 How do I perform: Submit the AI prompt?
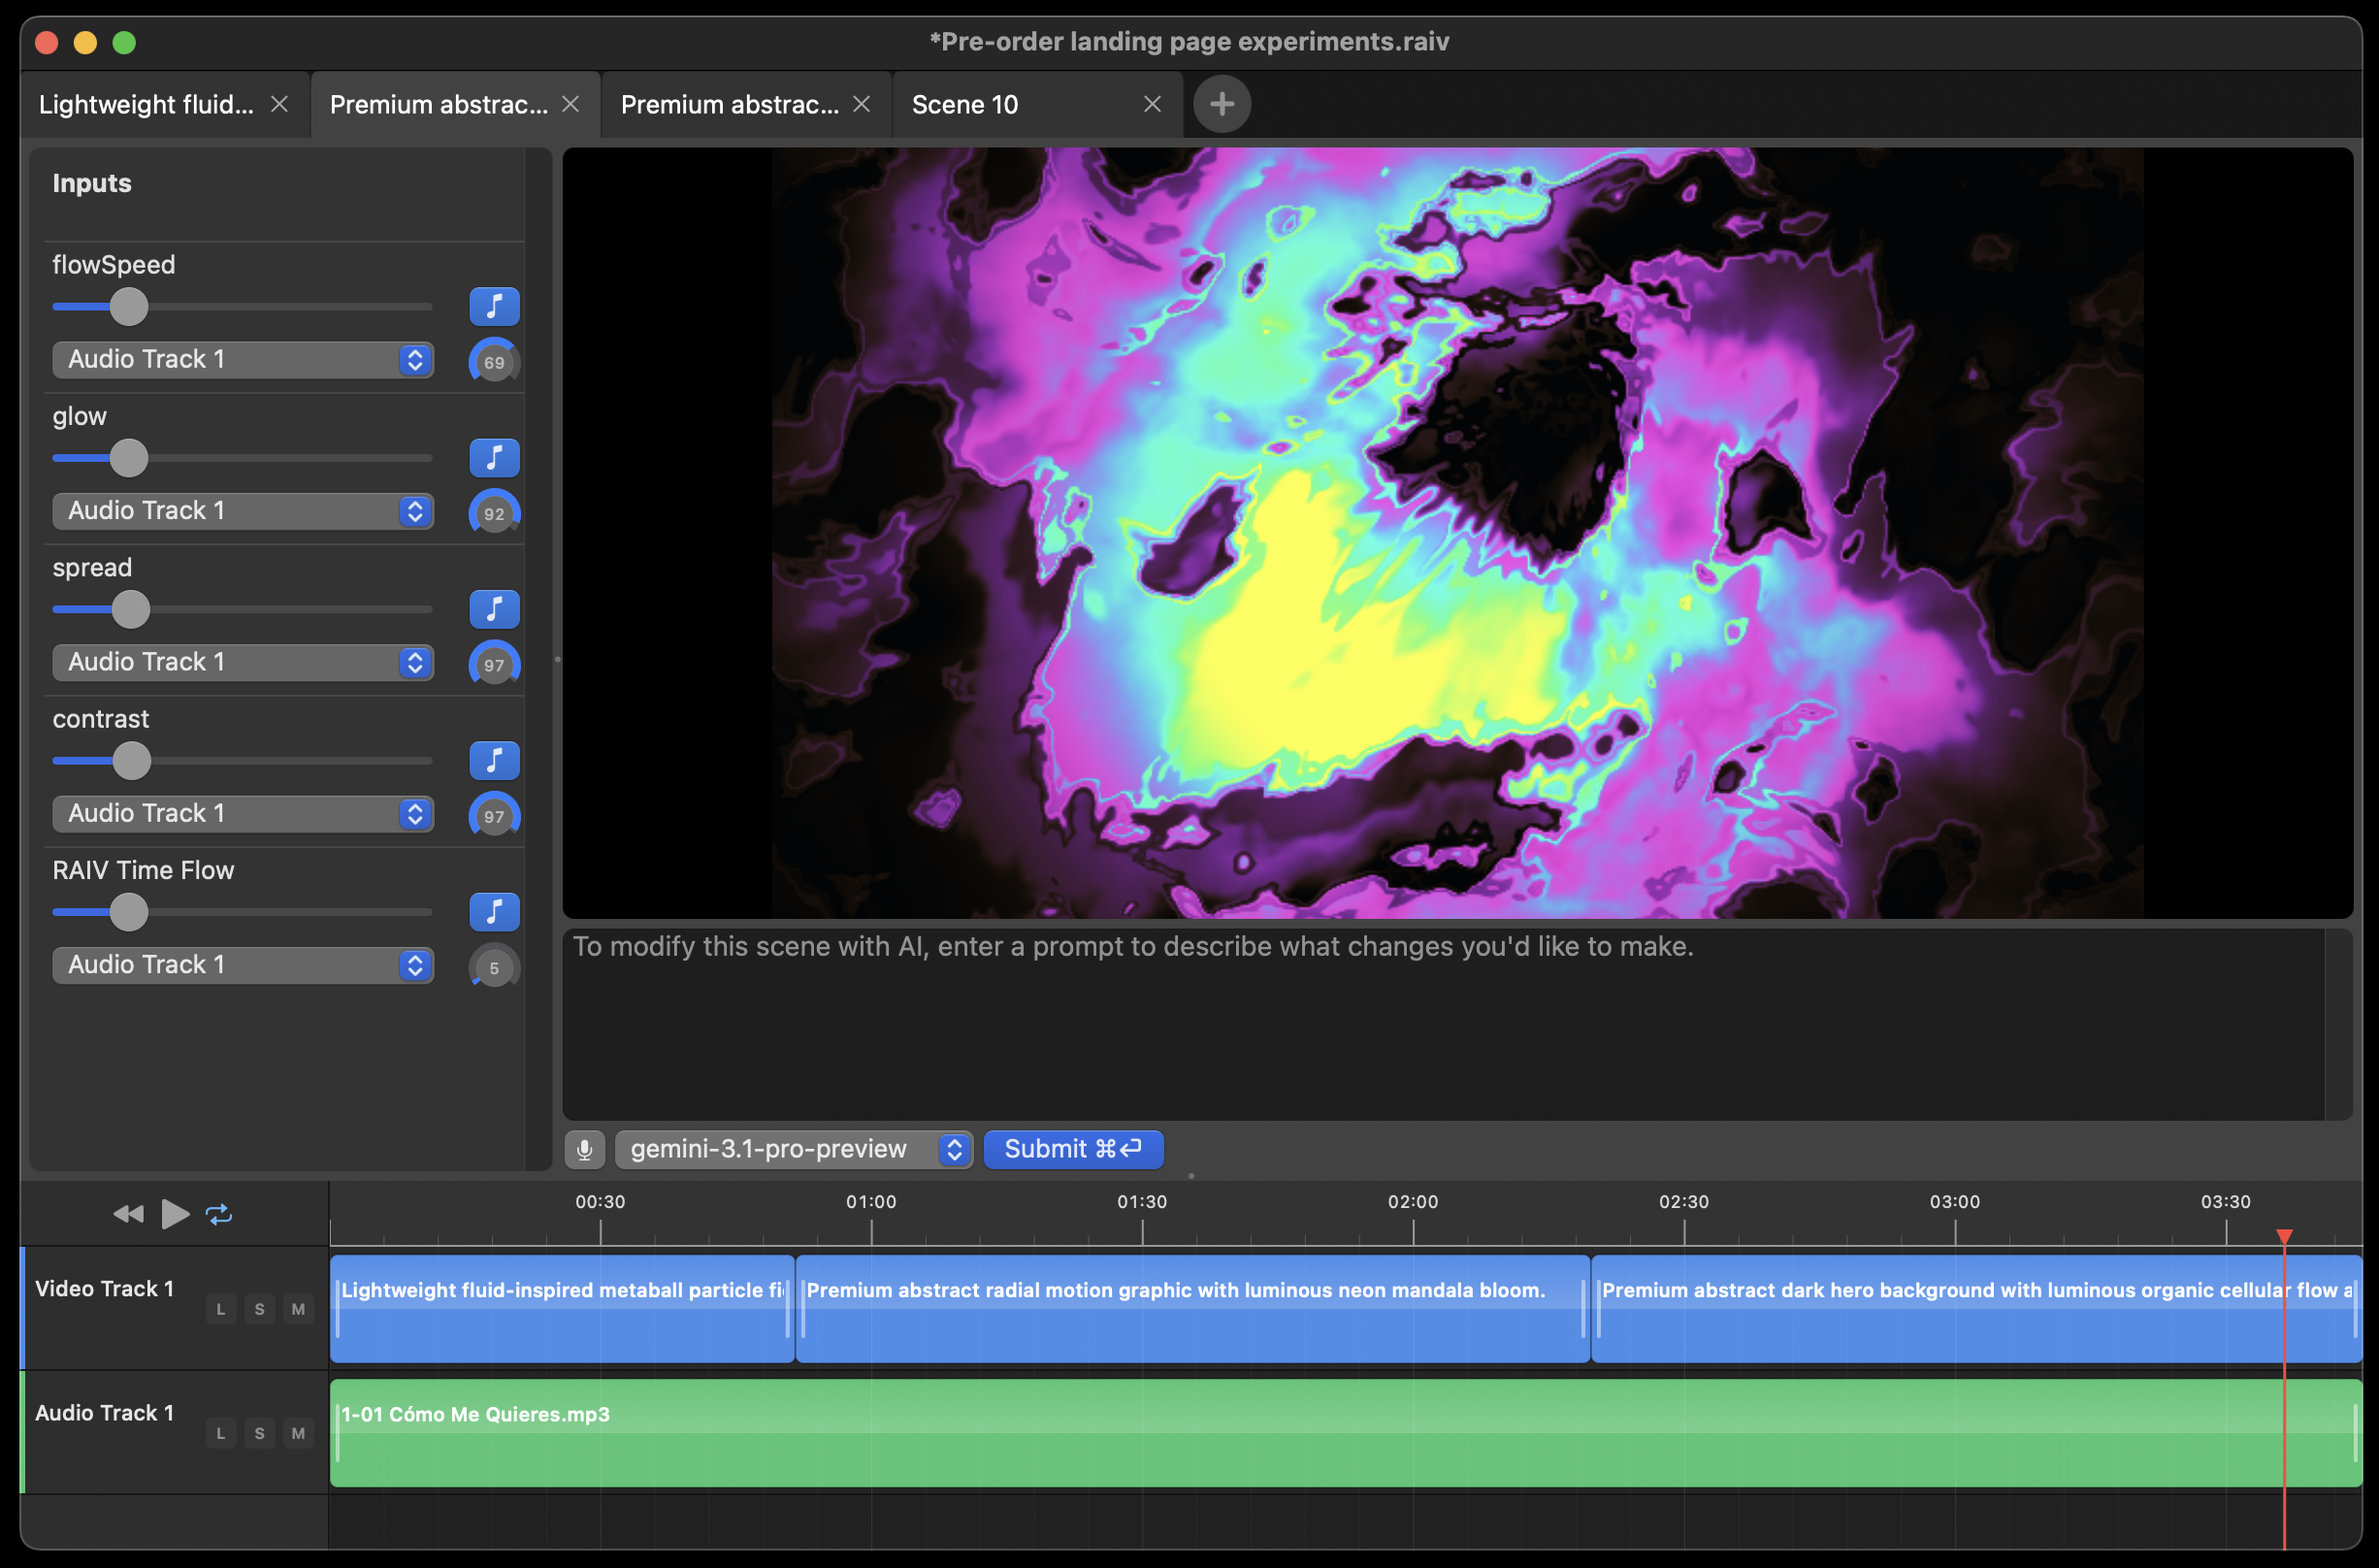pyautogui.click(x=1073, y=1150)
